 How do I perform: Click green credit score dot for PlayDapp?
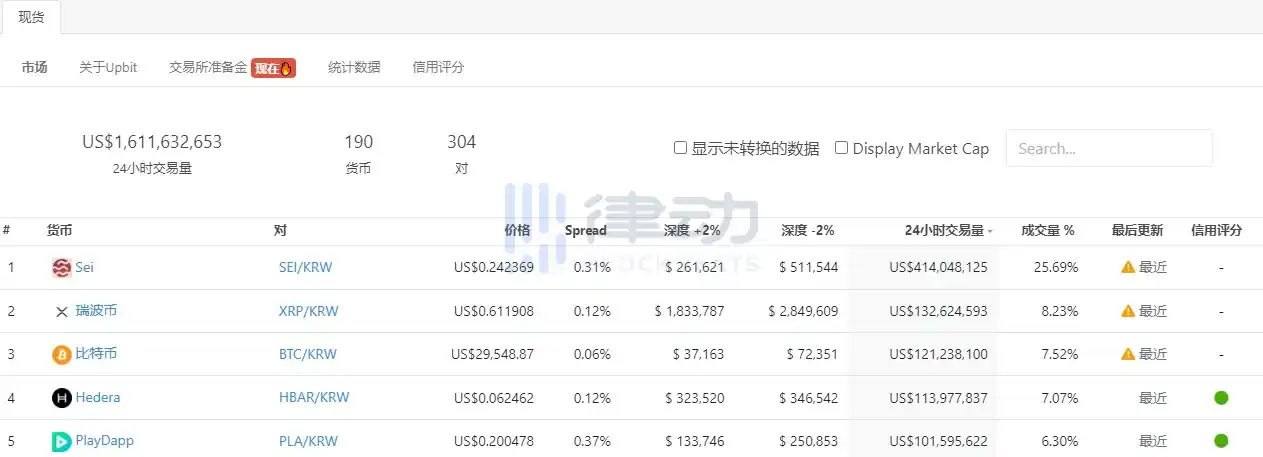pyautogui.click(x=1221, y=441)
